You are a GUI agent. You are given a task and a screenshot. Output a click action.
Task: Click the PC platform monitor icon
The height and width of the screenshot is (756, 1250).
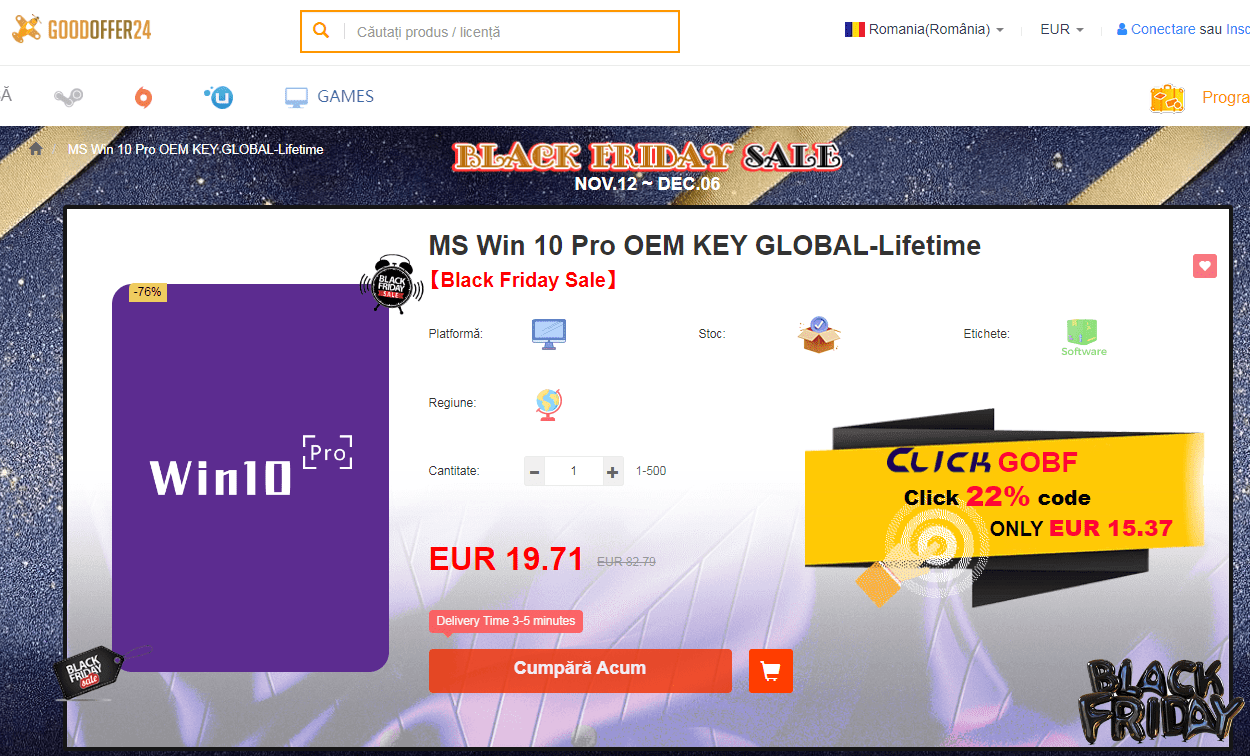(x=549, y=334)
